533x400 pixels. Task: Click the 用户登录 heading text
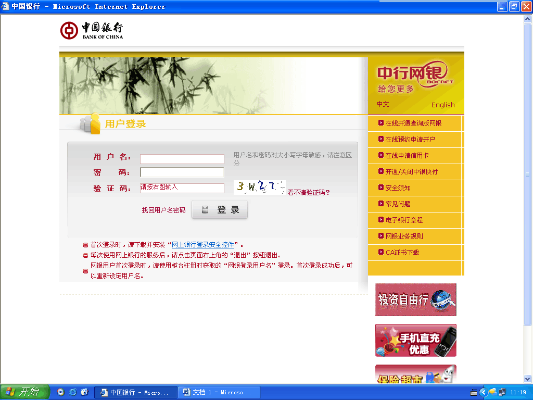click(x=125, y=124)
